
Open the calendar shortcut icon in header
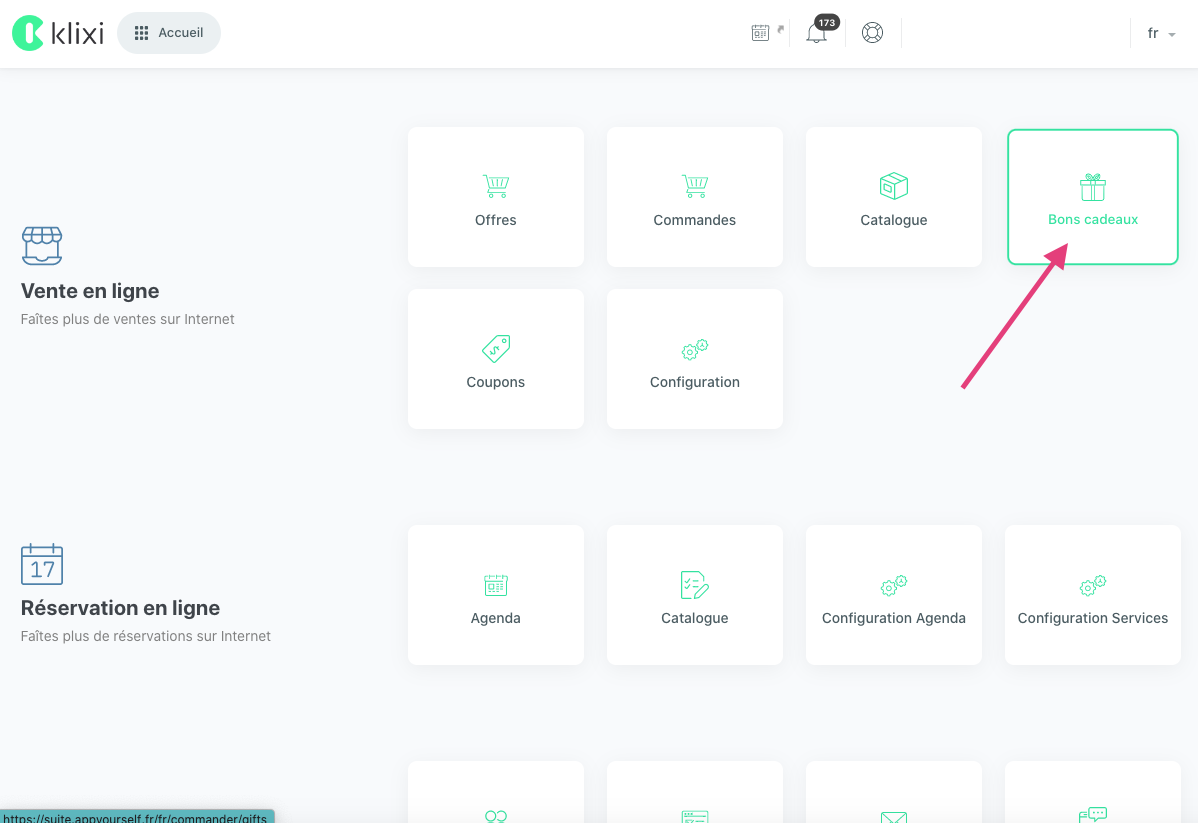pos(761,33)
